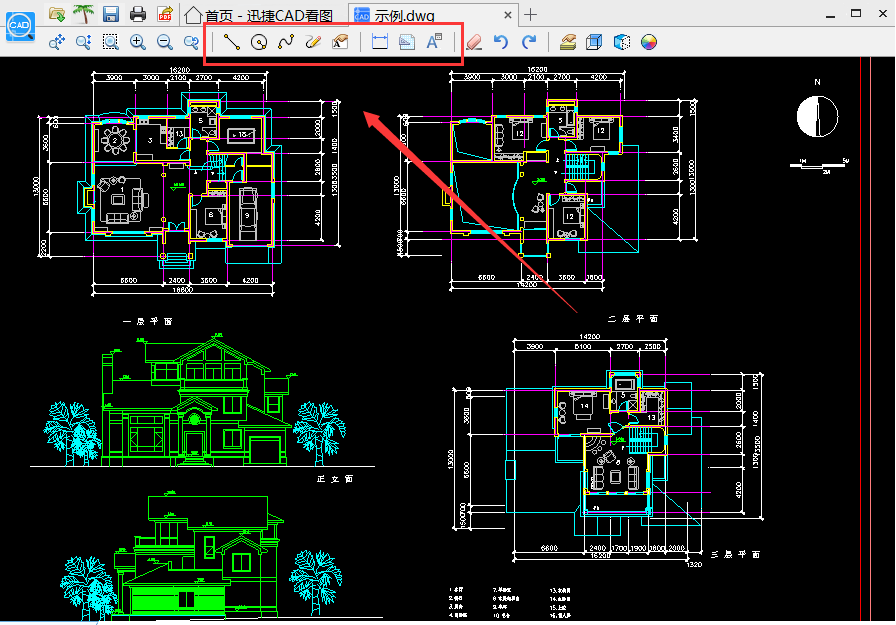Save the drawing with the floppy disk icon
This screenshot has height=625, width=896.
[x=111, y=14]
